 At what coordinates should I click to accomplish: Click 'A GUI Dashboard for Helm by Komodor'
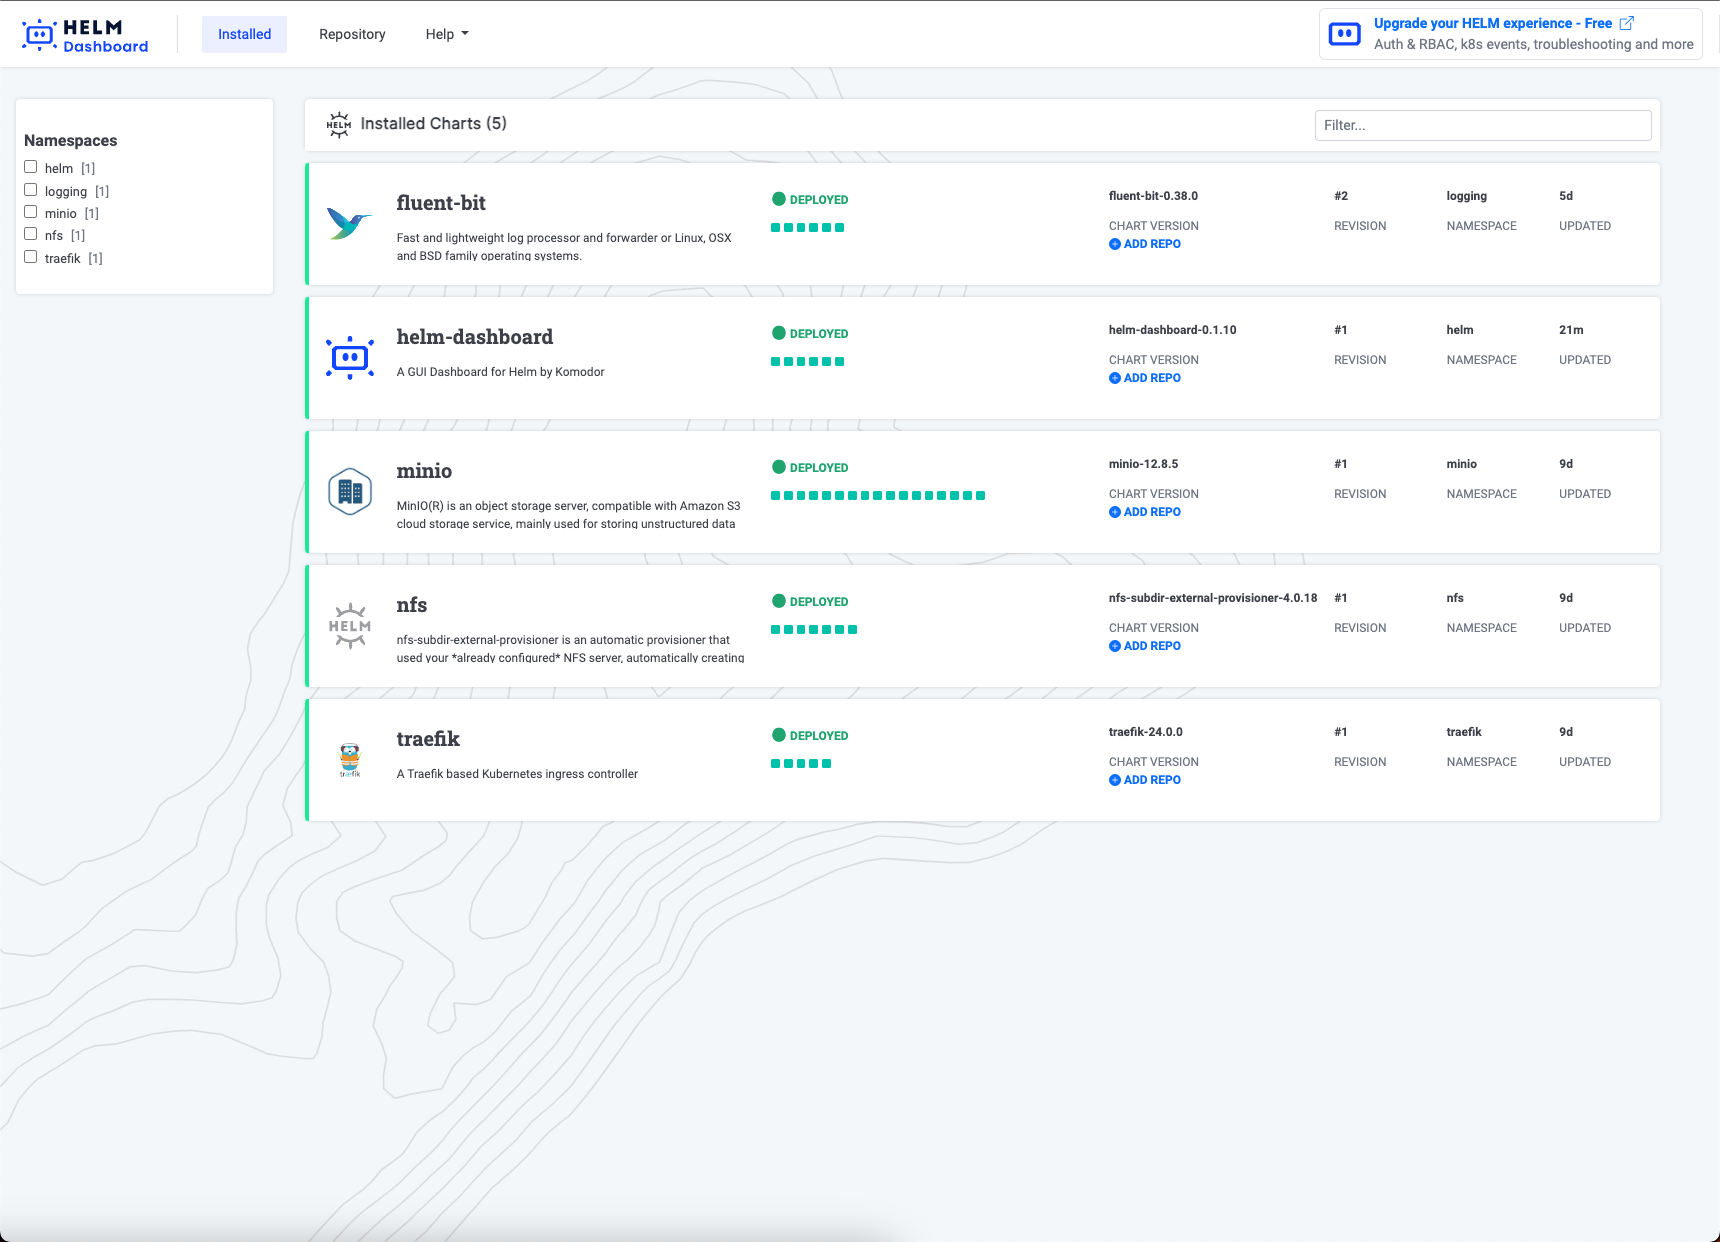click(x=500, y=372)
